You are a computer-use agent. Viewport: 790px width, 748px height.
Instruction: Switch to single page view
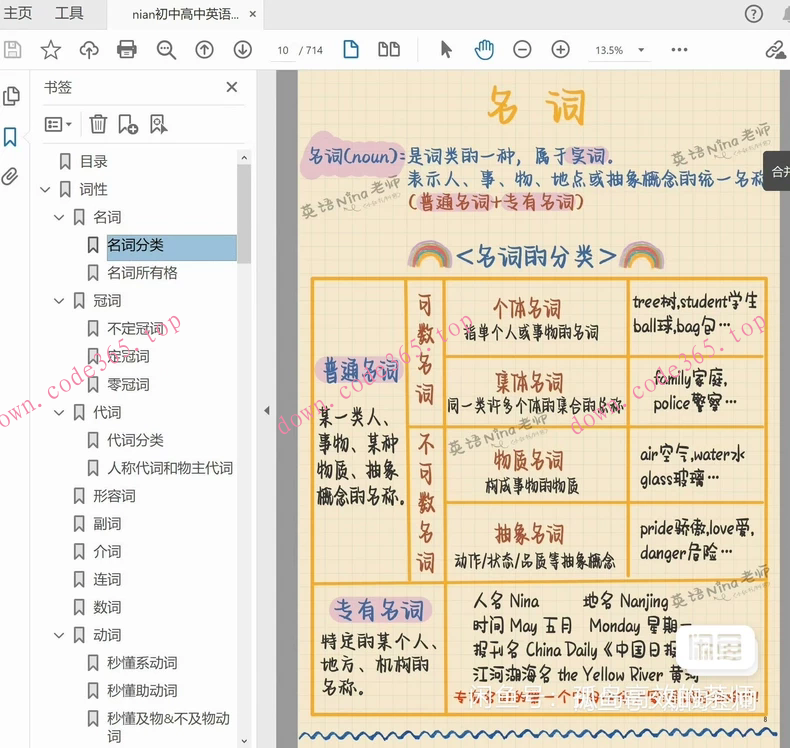pos(351,49)
